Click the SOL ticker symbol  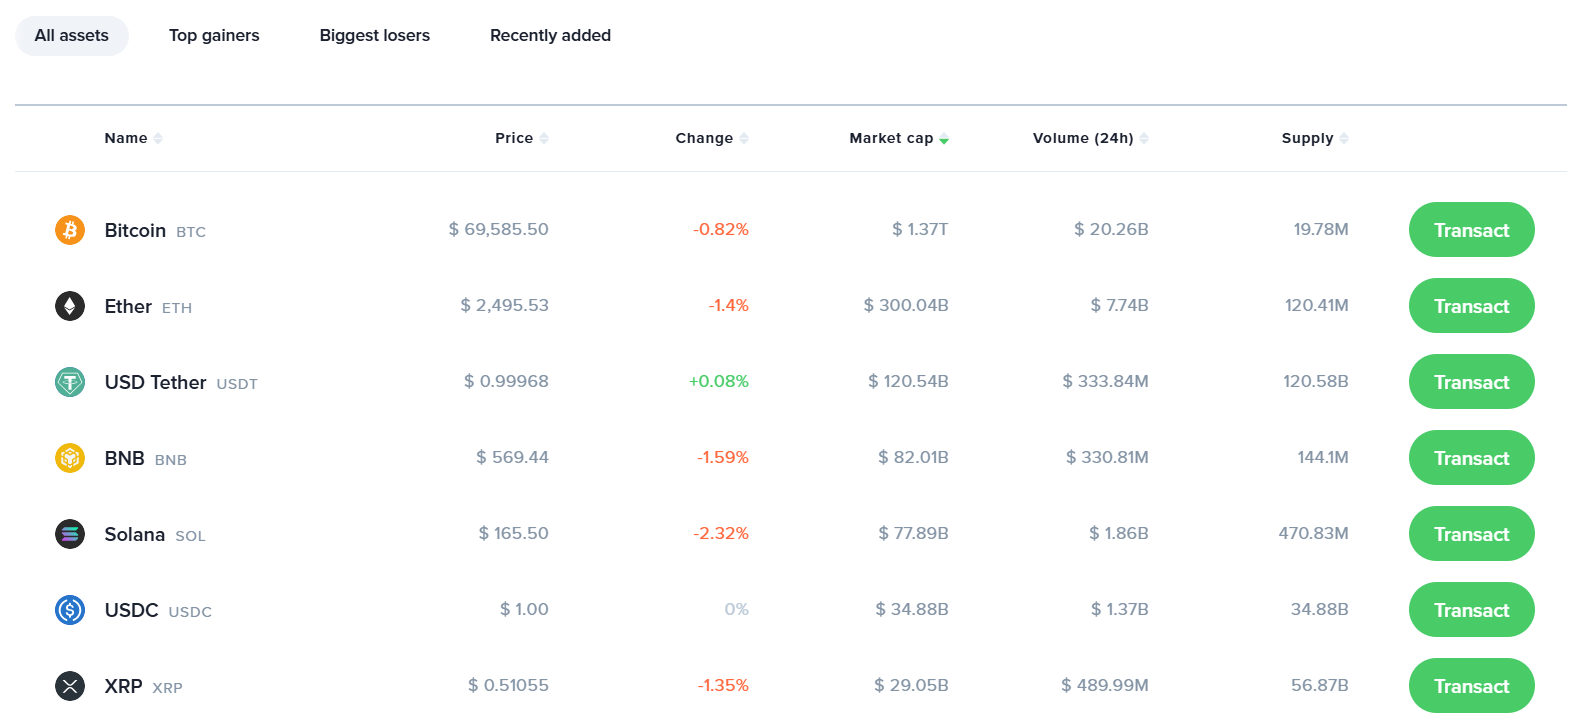pyautogui.click(x=190, y=536)
